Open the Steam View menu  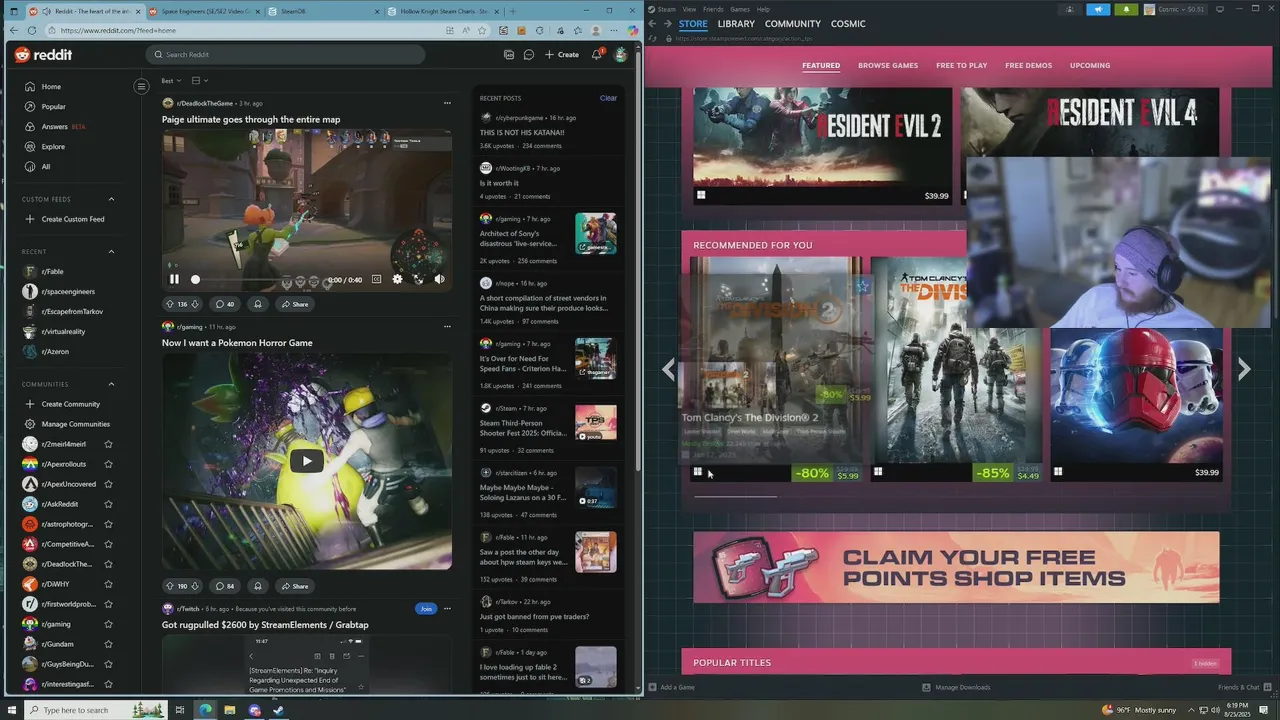point(689,9)
